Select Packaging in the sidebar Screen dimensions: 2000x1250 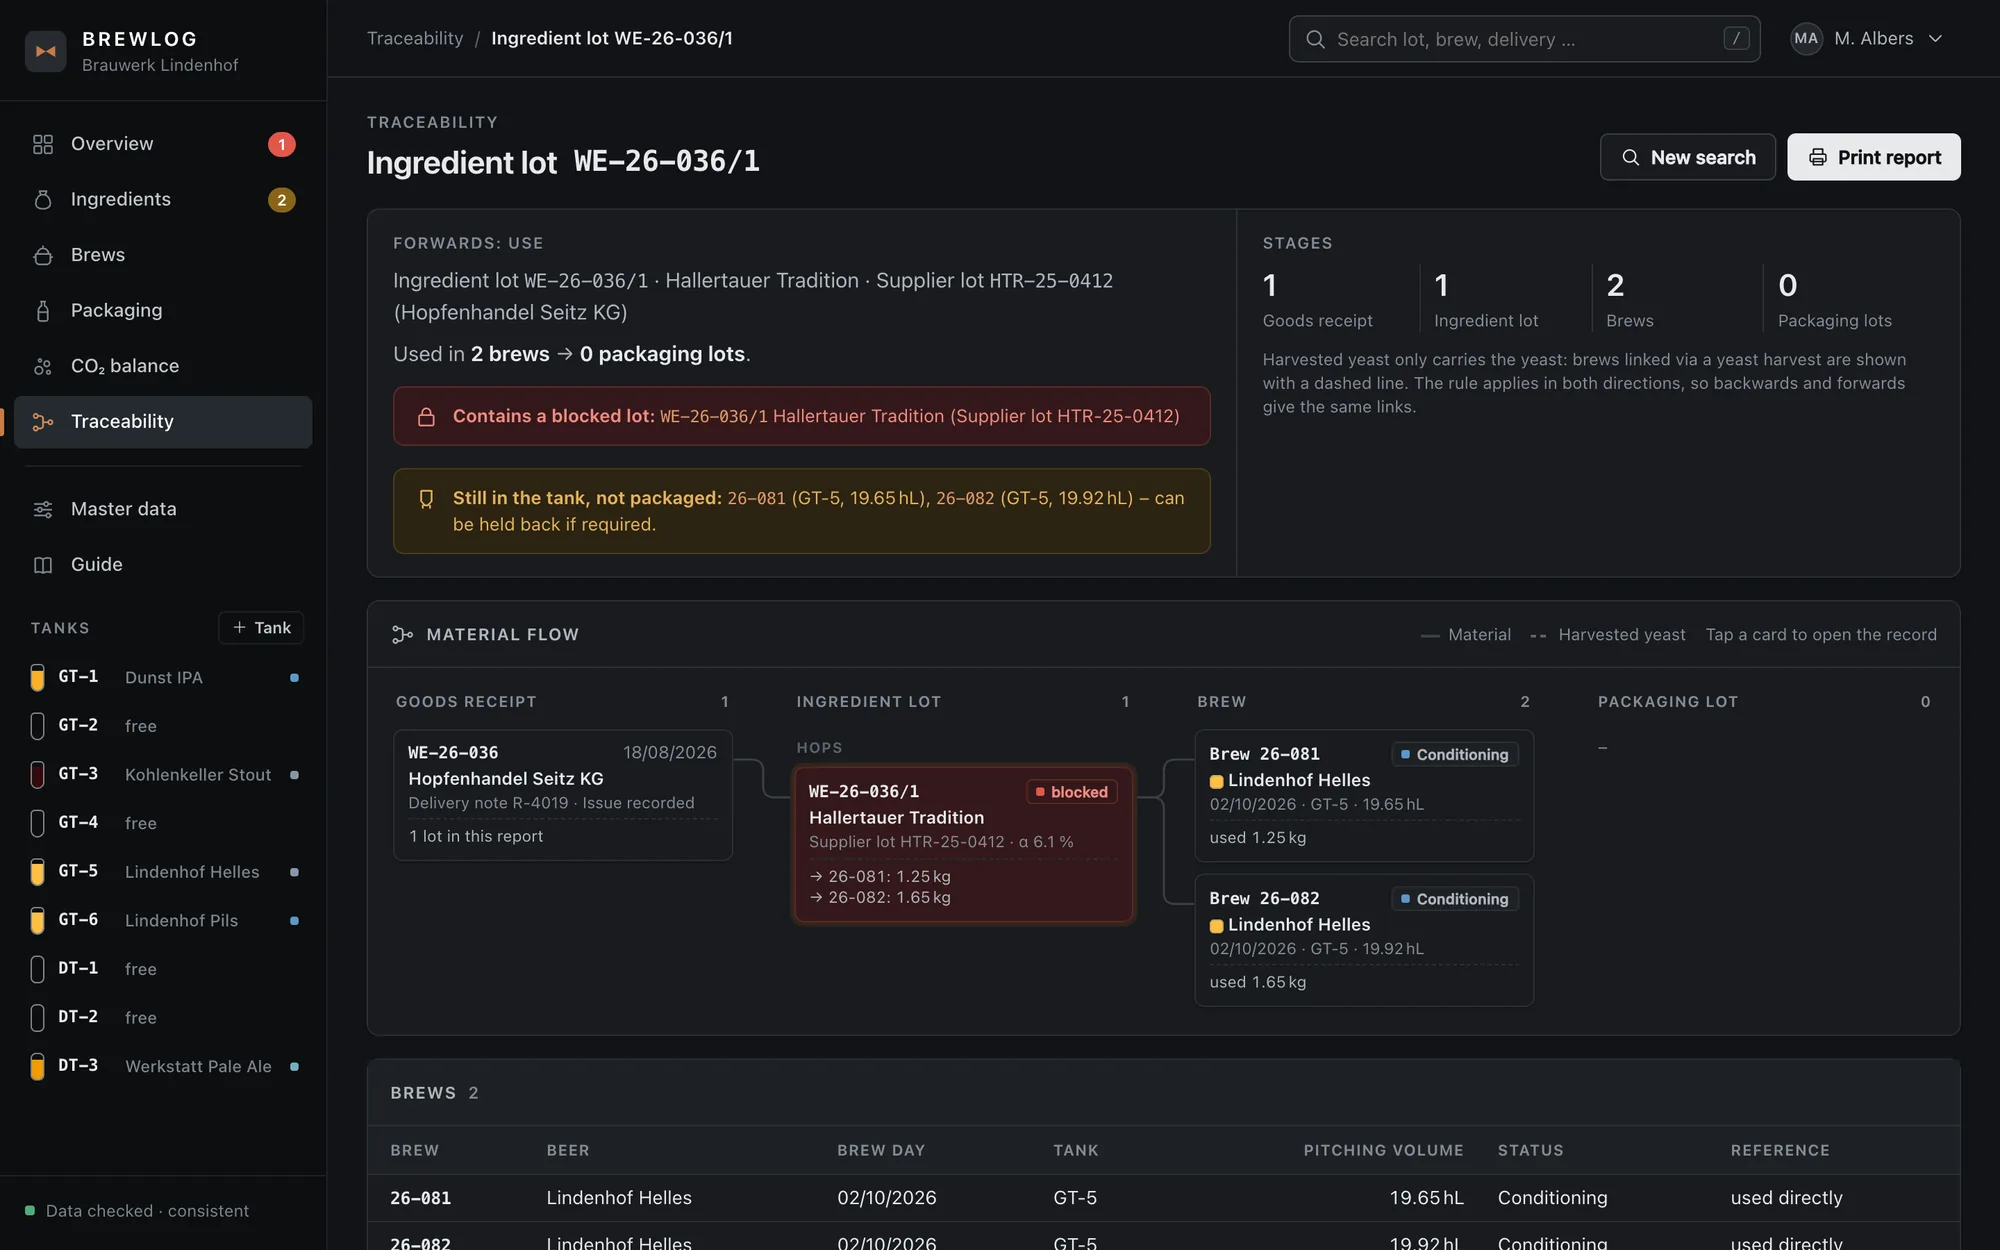click(x=163, y=311)
